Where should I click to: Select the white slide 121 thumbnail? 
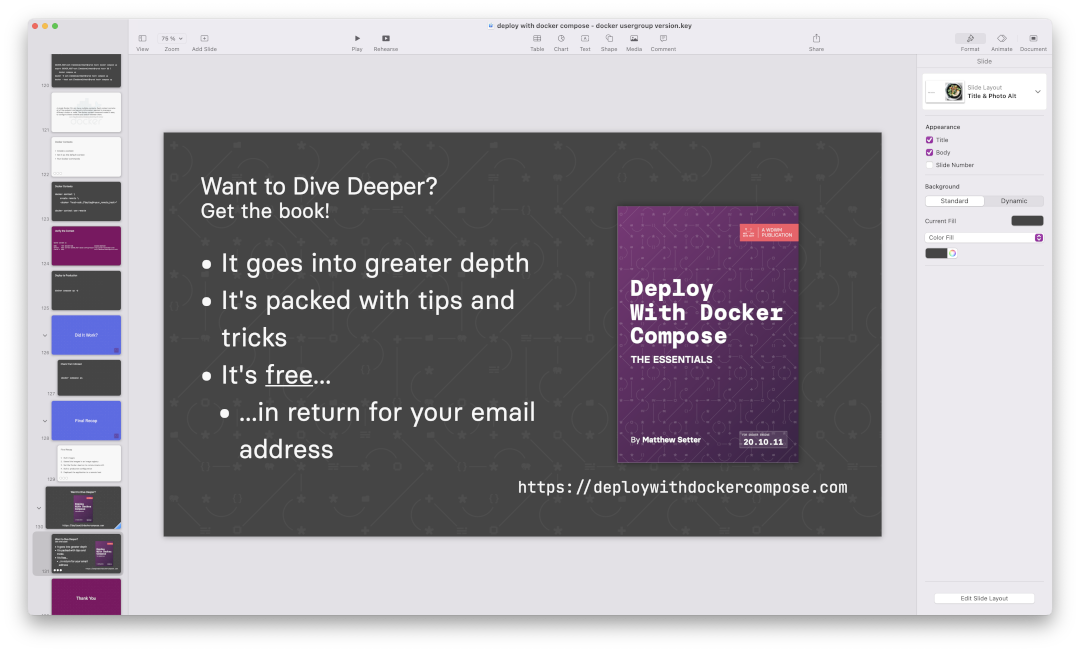coord(86,112)
